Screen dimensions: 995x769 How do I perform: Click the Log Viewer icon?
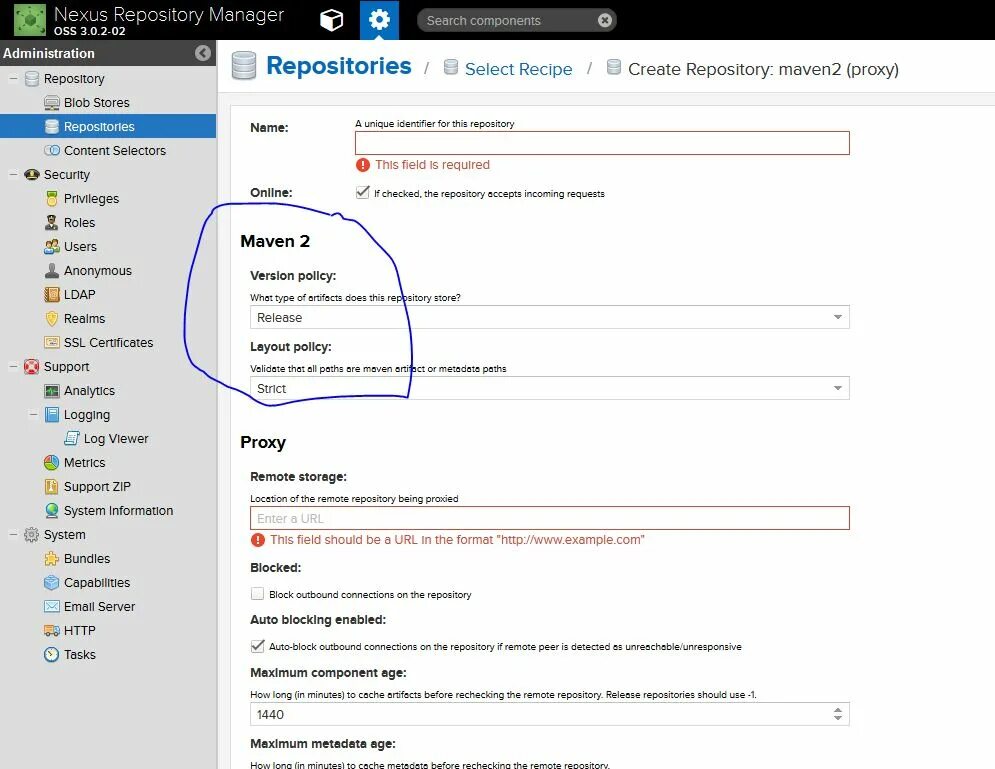[x=72, y=438]
